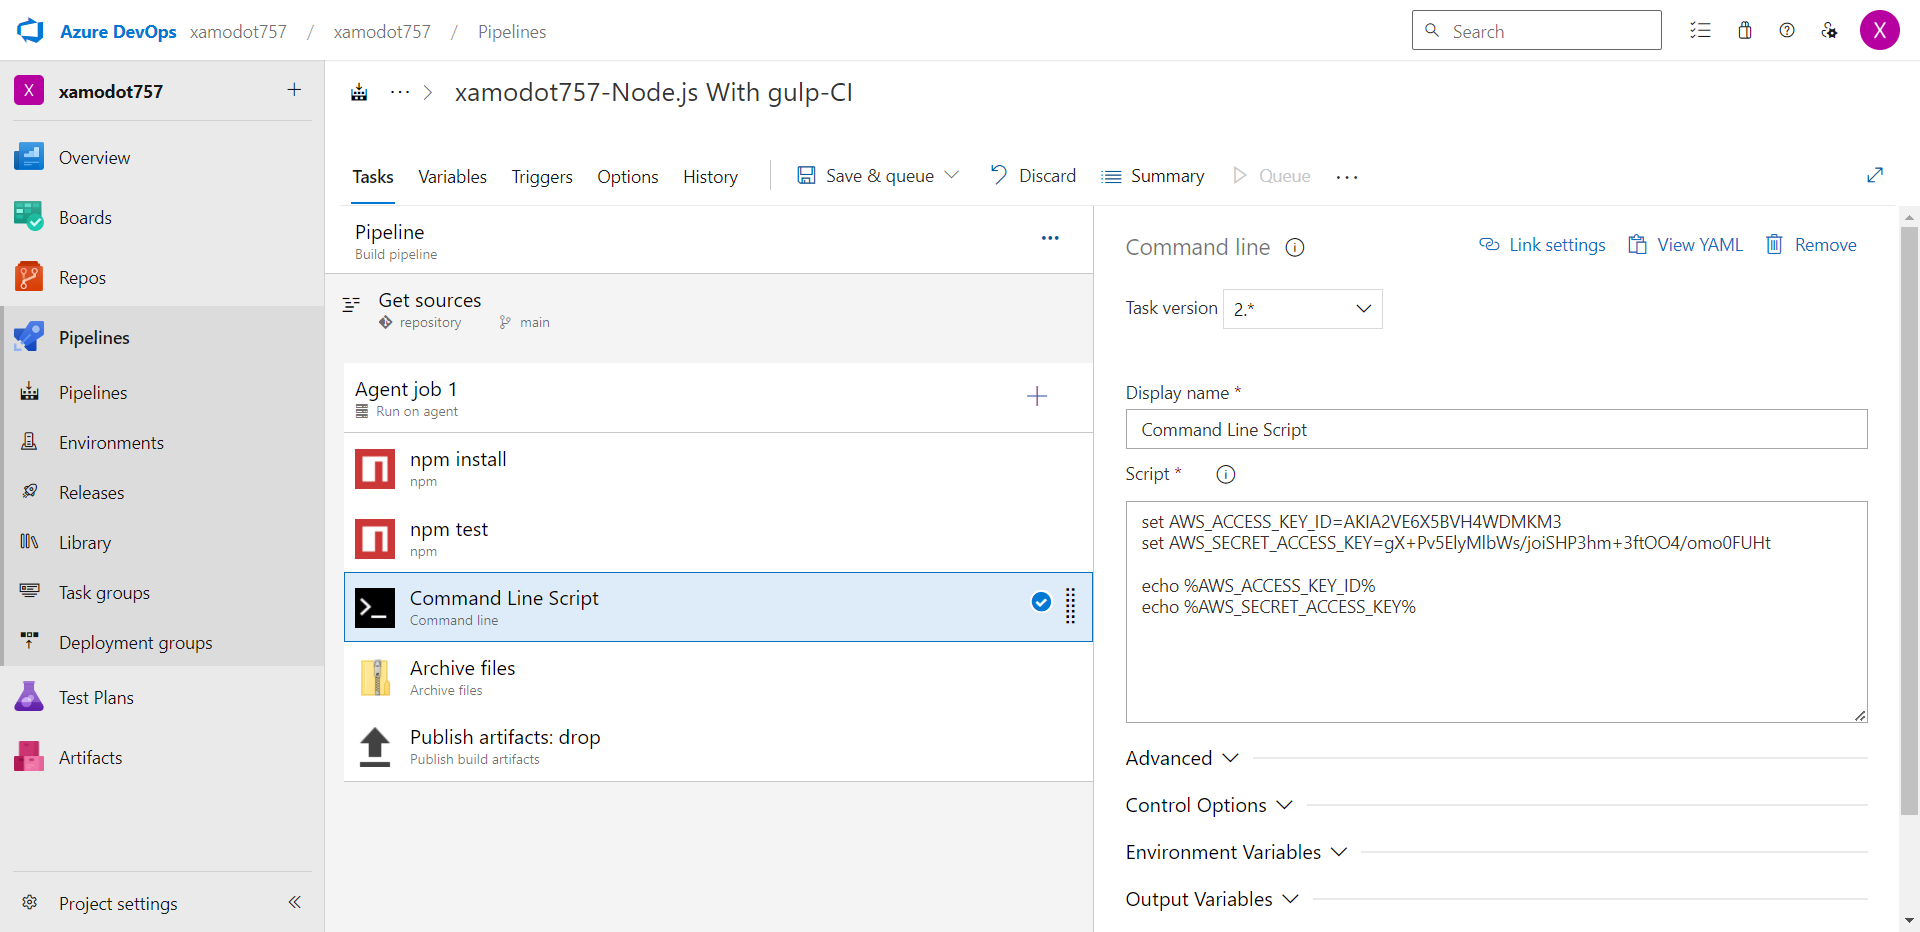Click the Command Line Script terminal icon
This screenshot has height=932, width=1920.
coord(375,608)
